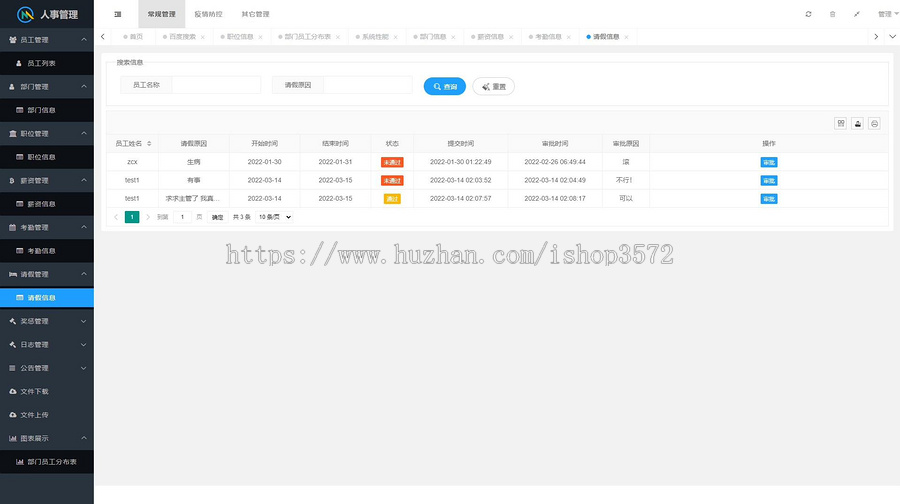Image resolution: width=900 pixels, height=504 pixels.
Task: Switch to 疫情防控 top tab
Action: (208, 14)
